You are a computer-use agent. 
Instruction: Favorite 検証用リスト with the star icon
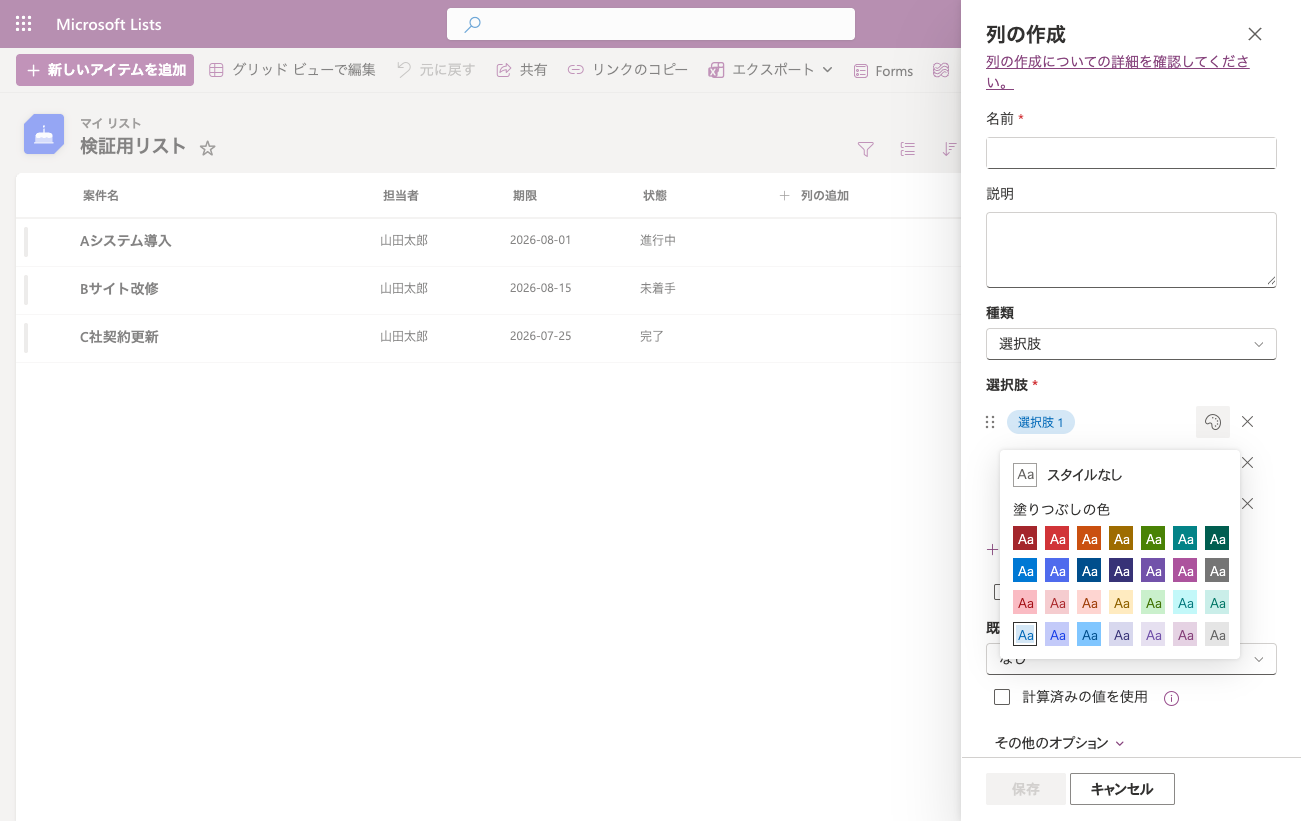point(208,148)
